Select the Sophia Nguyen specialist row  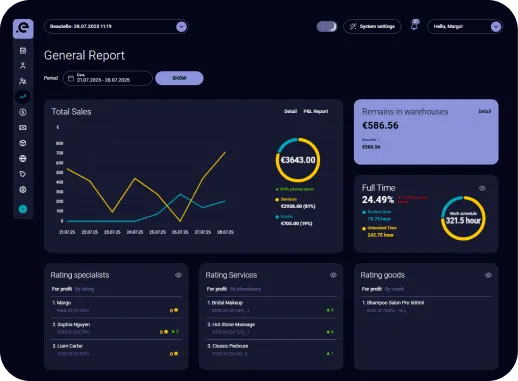coord(116,328)
